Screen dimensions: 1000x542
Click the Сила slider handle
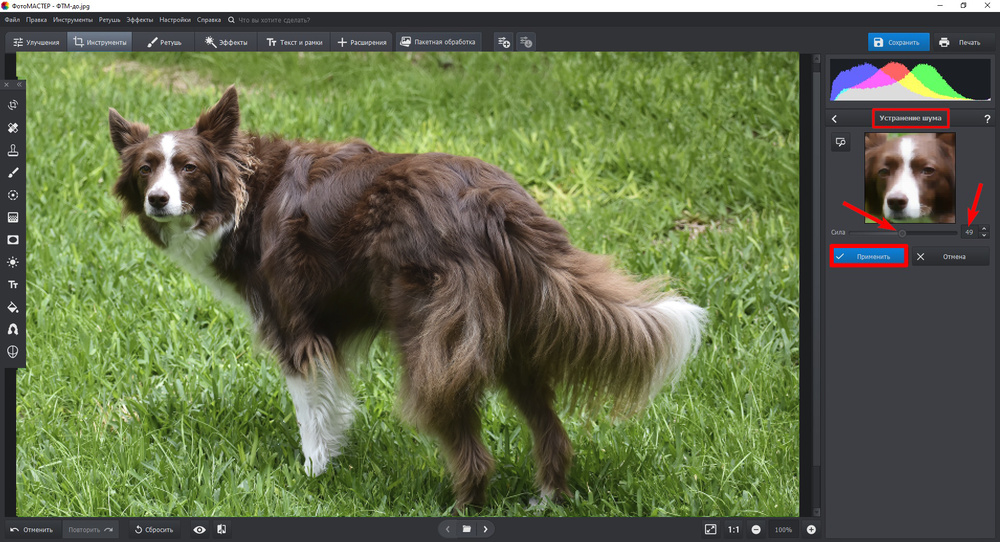pos(902,232)
